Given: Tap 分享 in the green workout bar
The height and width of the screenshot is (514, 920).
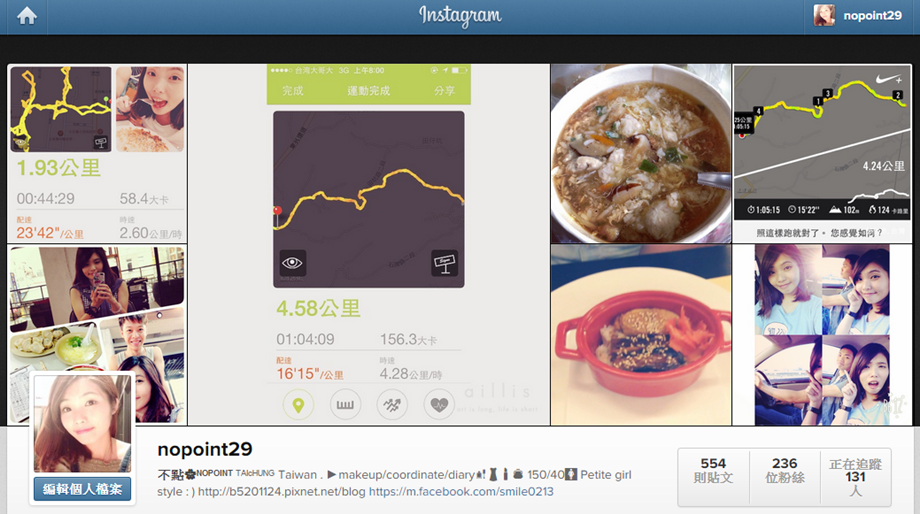Looking at the screenshot, I should click(444, 91).
